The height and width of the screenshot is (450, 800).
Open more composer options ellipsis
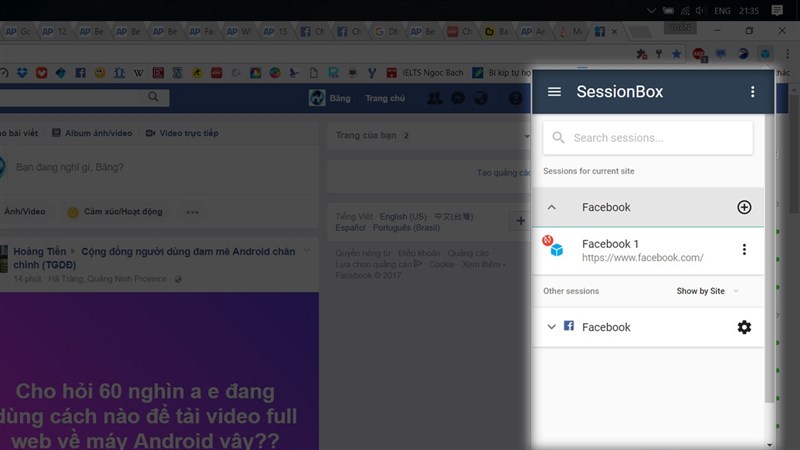pos(192,212)
